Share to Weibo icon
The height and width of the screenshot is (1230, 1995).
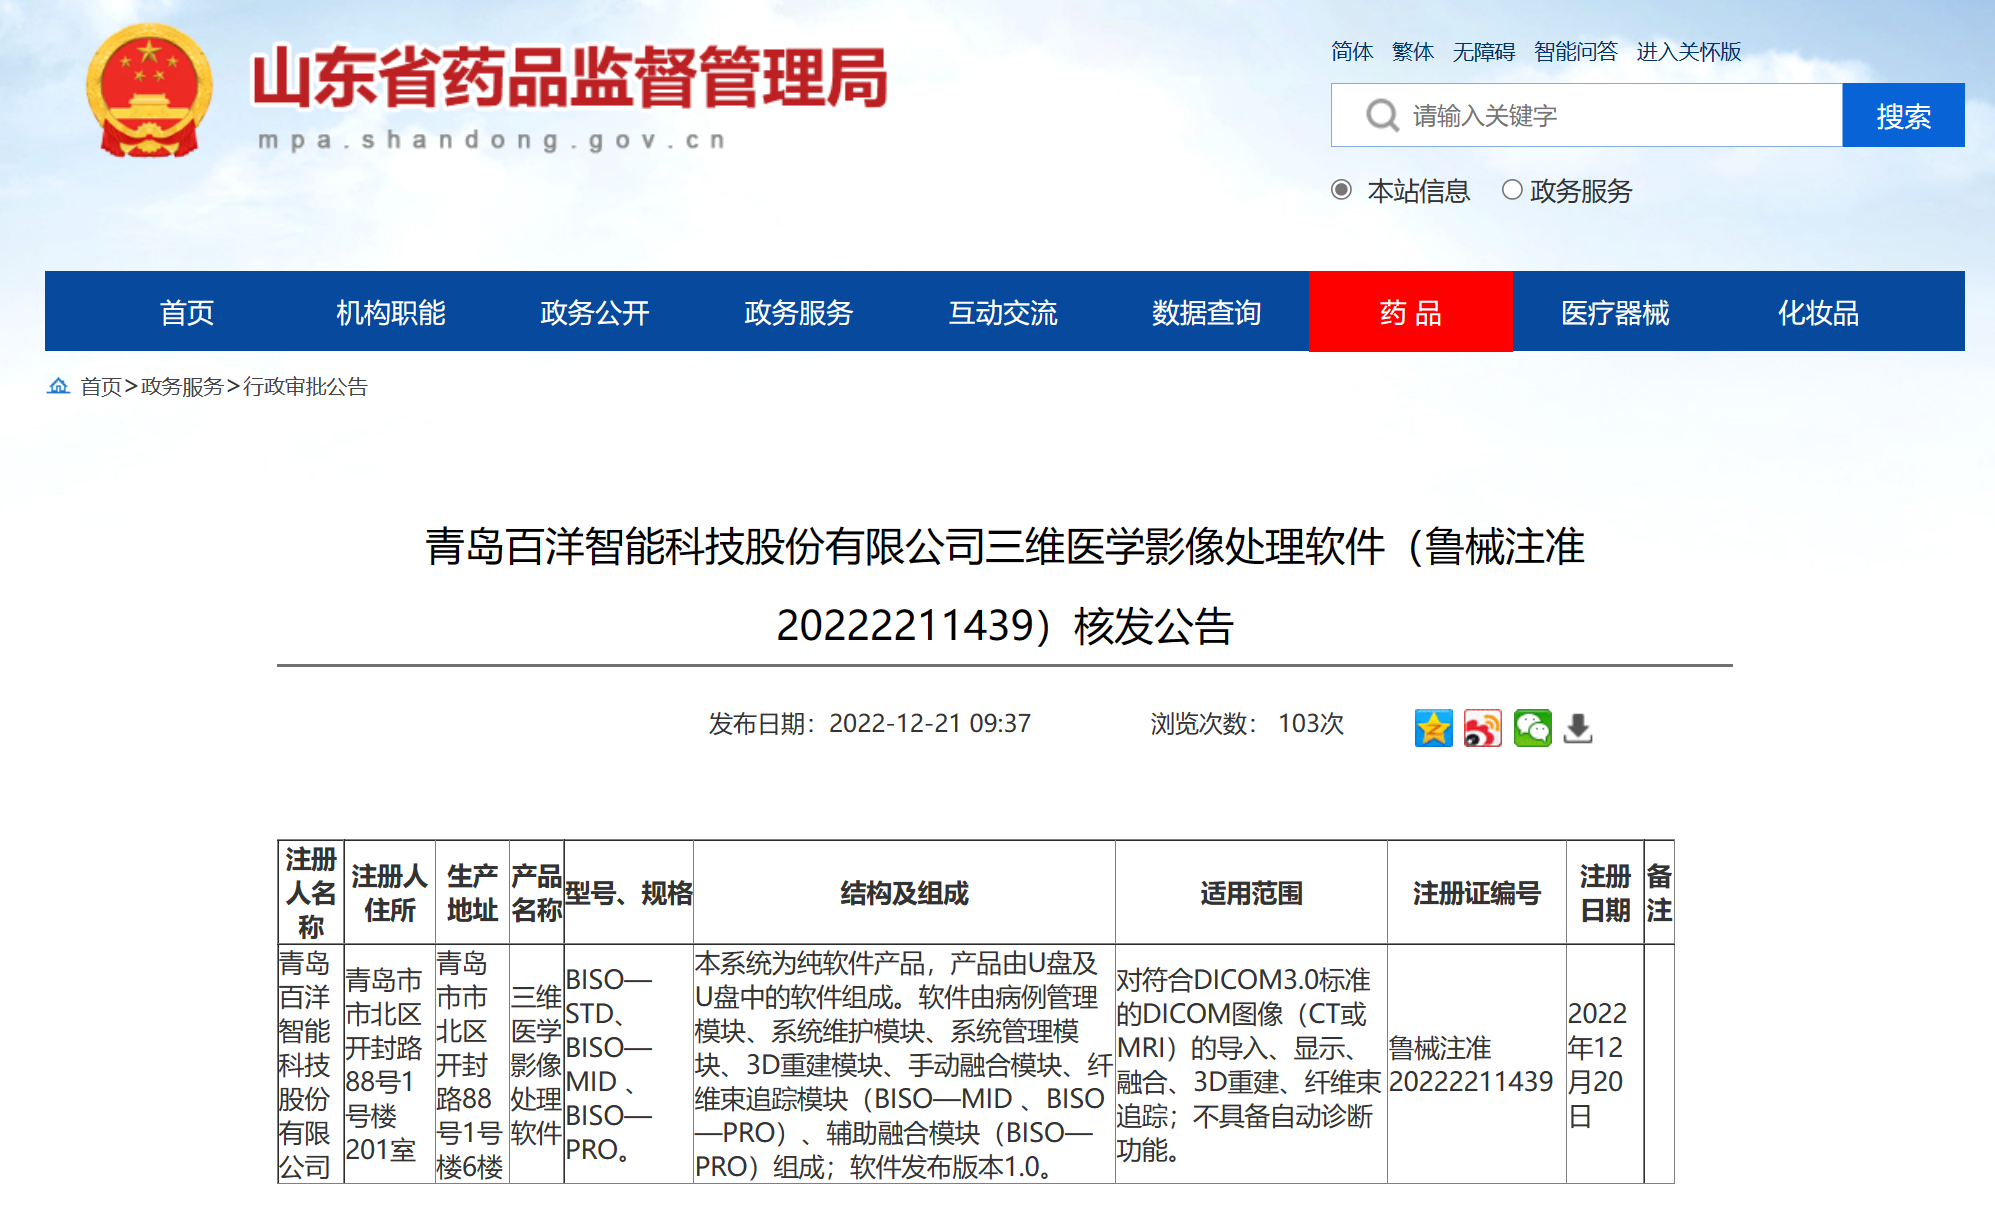coord(1482,728)
